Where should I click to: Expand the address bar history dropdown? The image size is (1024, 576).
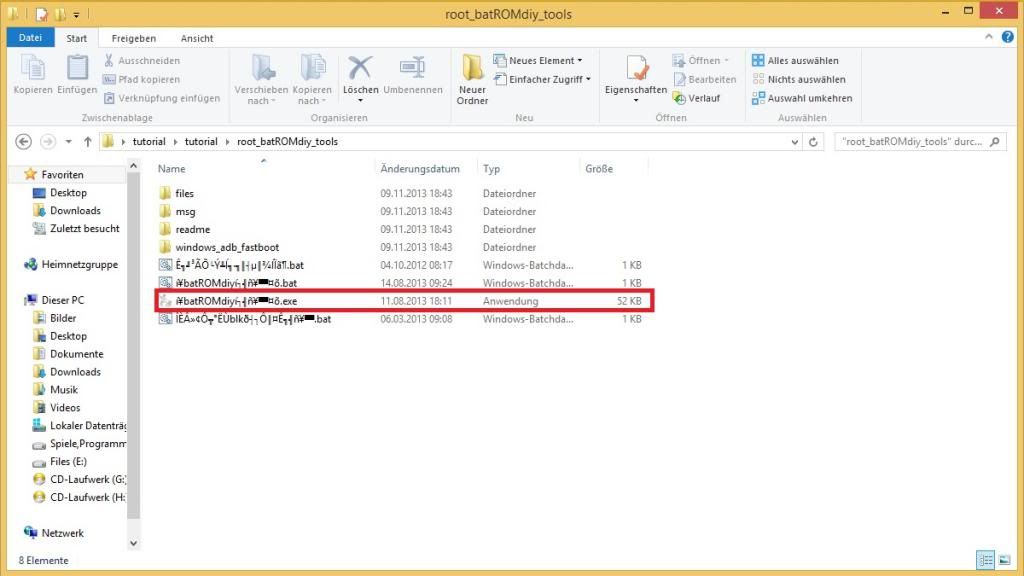[795, 142]
